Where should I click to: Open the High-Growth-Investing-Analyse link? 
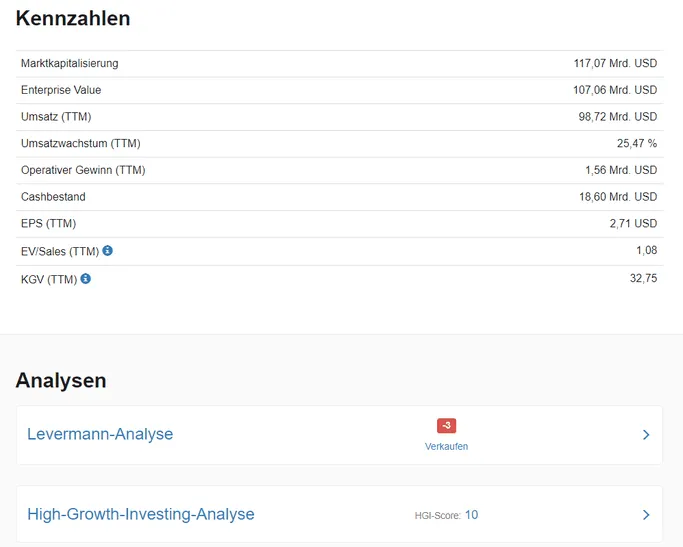(x=141, y=514)
